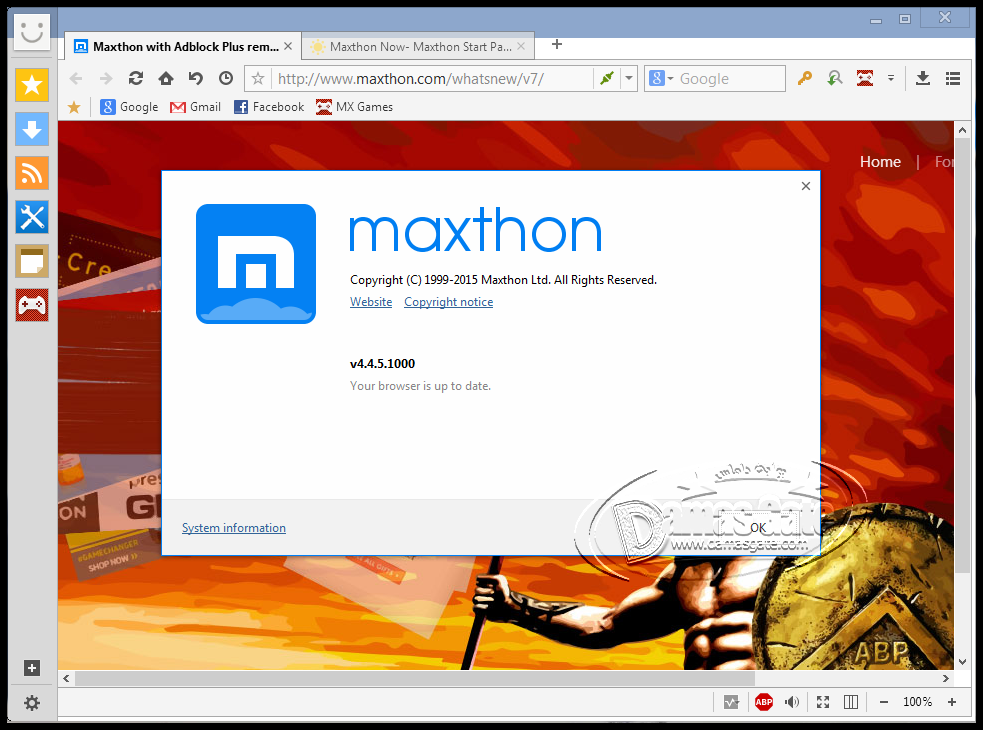Reload the current page
The width and height of the screenshot is (983, 730).
136,78
